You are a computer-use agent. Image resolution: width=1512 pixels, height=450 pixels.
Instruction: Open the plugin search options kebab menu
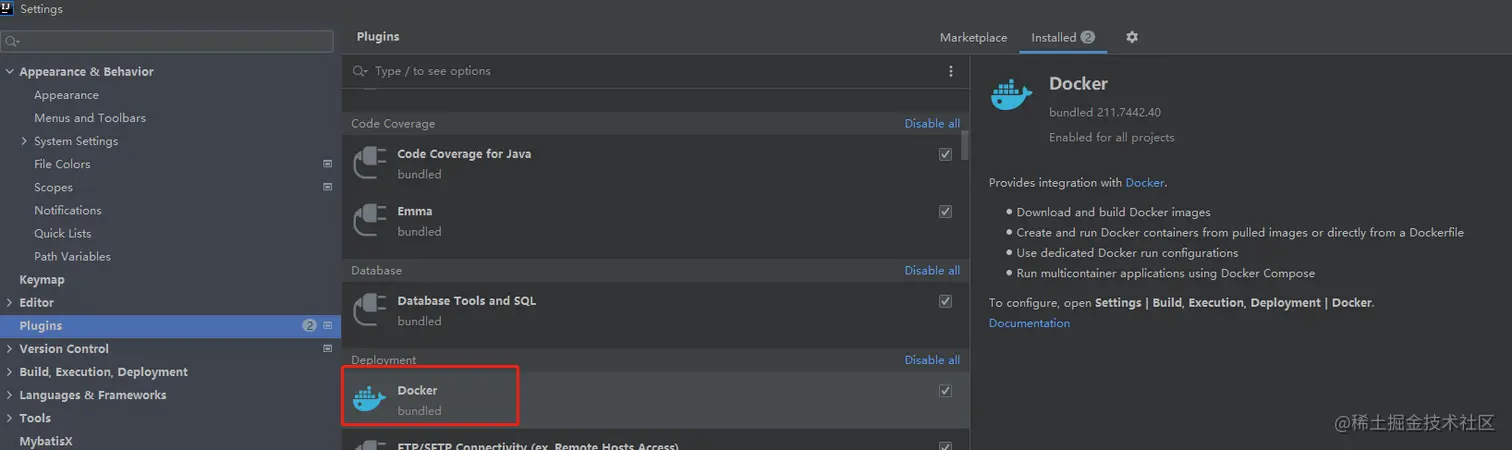951,71
